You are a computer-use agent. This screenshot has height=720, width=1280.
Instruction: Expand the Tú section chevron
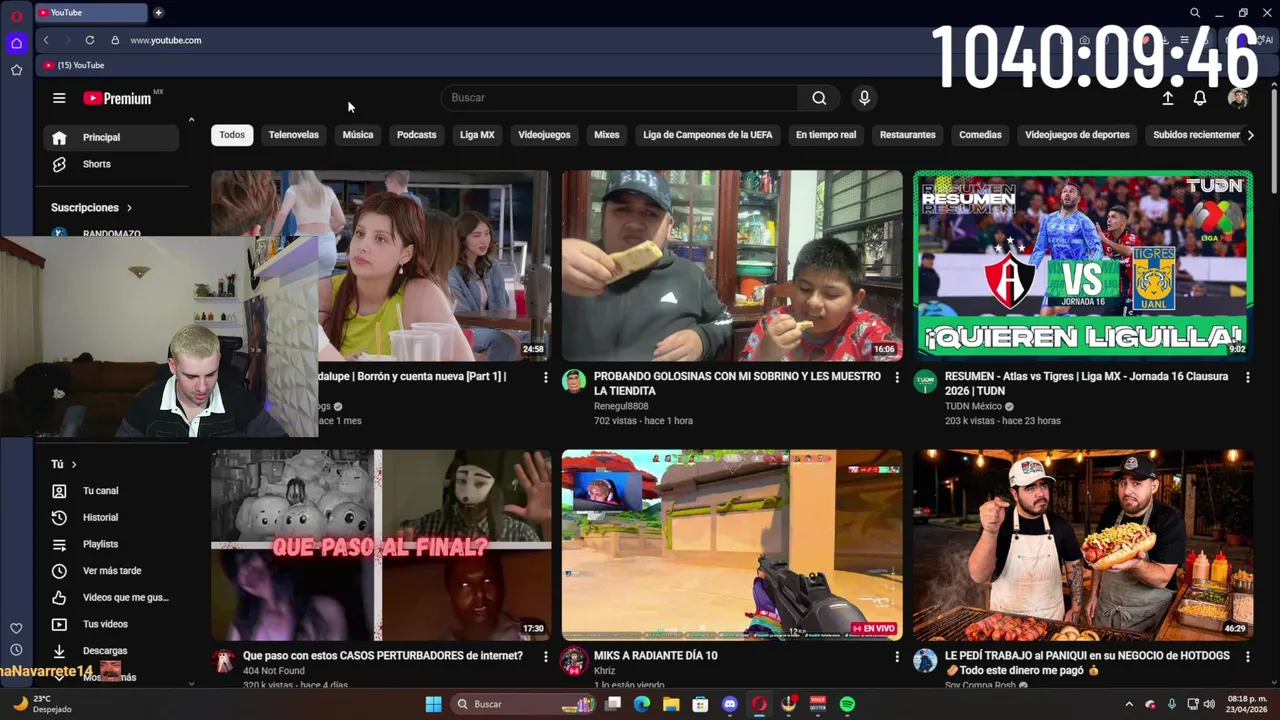coord(73,464)
